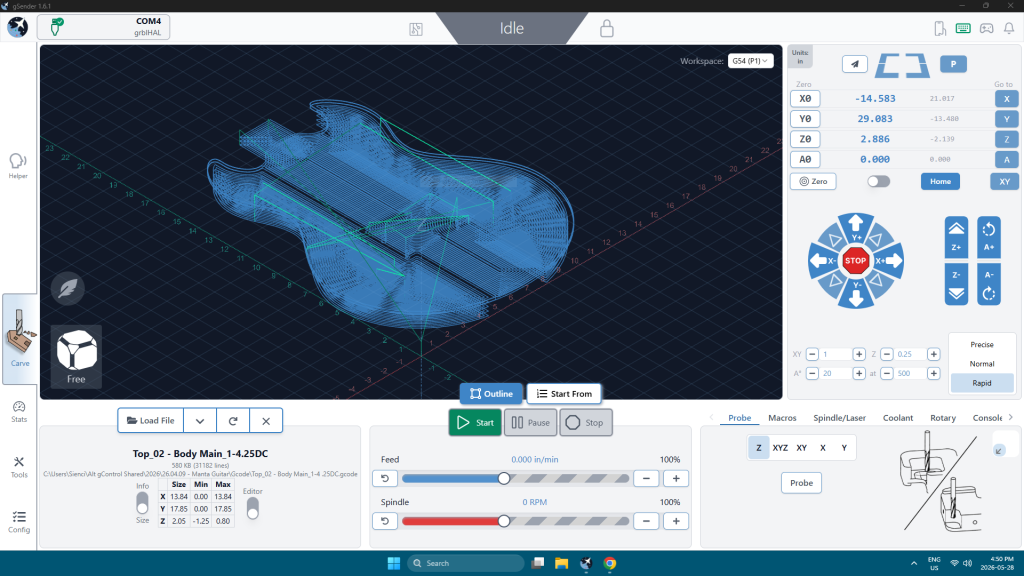Image resolution: width=1024 pixels, height=576 pixels.
Task: Click the Feed override slider handle
Action: click(x=504, y=479)
